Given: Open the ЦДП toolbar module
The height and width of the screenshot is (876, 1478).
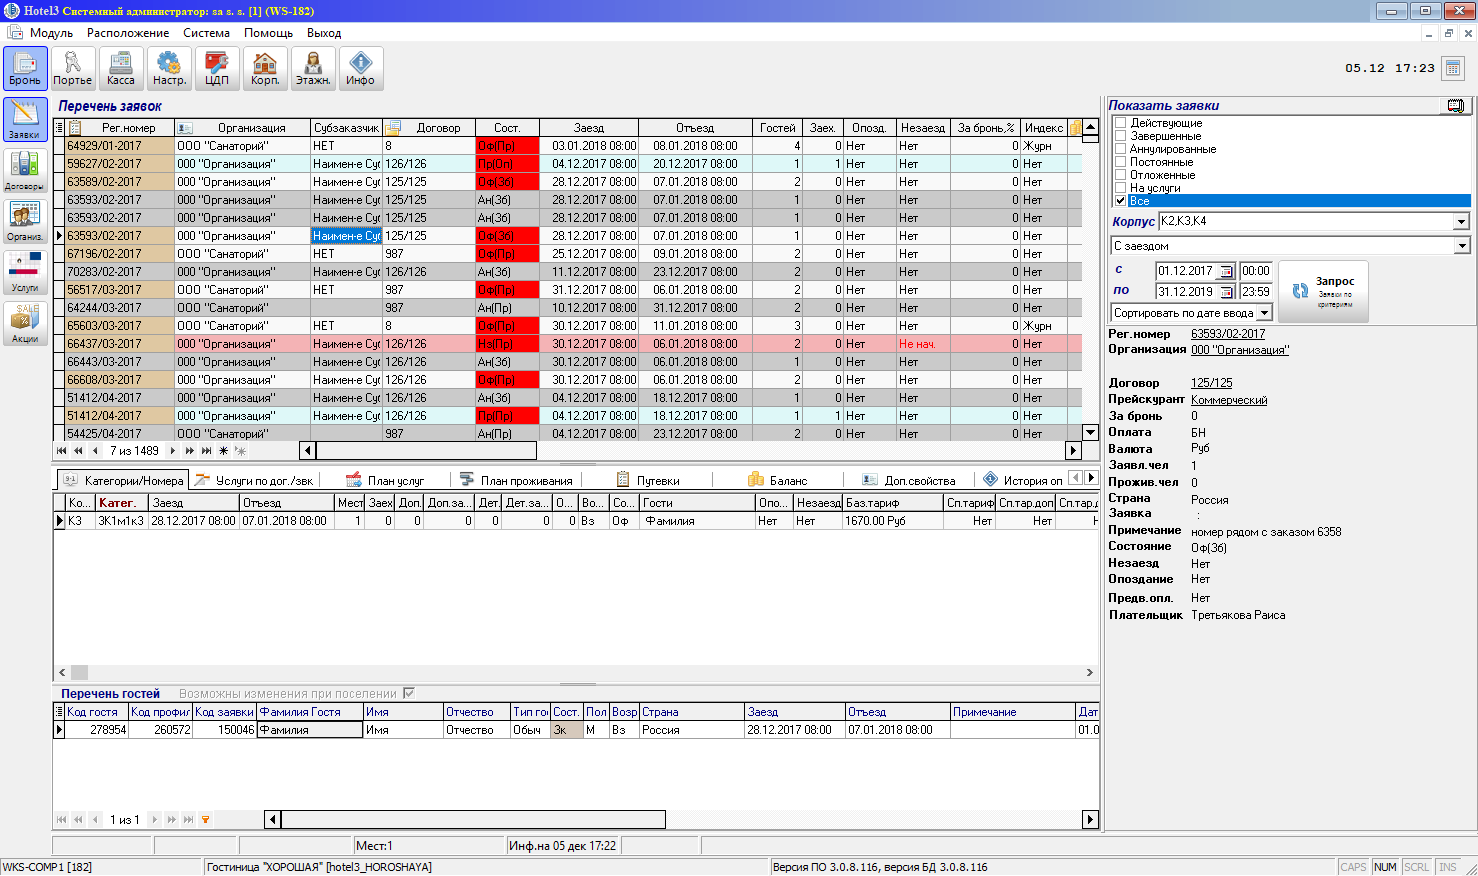Looking at the screenshot, I should [217, 69].
